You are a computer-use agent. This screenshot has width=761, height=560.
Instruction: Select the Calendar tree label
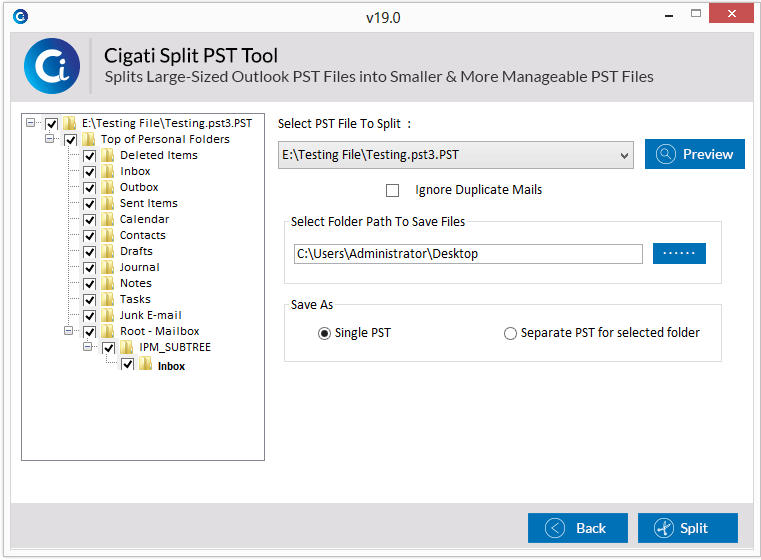click(144, 219)
